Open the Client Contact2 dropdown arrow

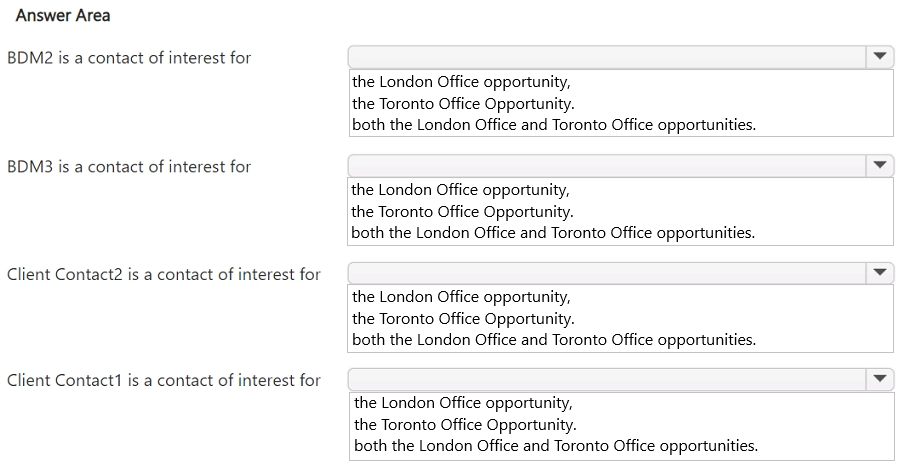pos(879,273)
